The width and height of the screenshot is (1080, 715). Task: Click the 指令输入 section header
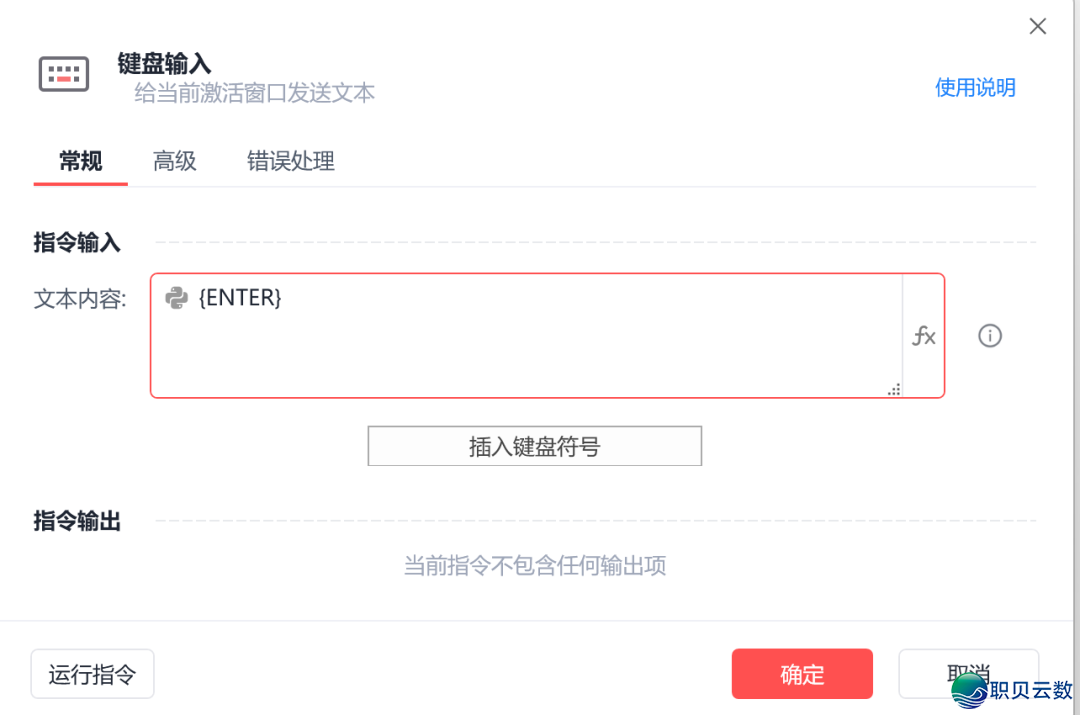pos(77,242)
